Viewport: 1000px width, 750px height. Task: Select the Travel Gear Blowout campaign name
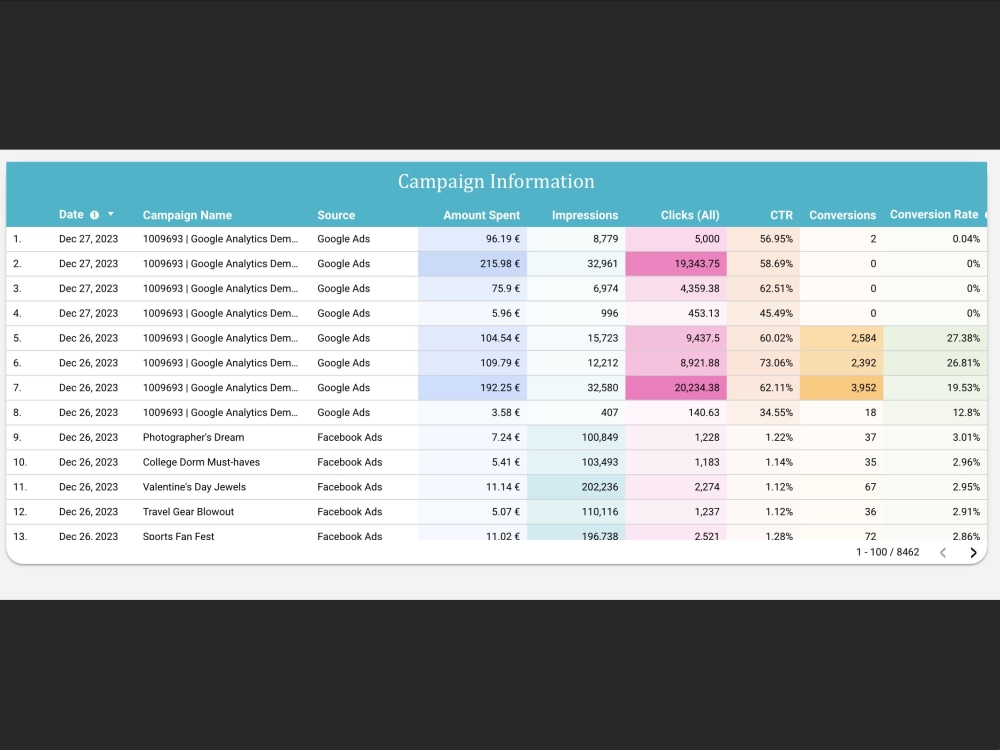tap(190, 511)
